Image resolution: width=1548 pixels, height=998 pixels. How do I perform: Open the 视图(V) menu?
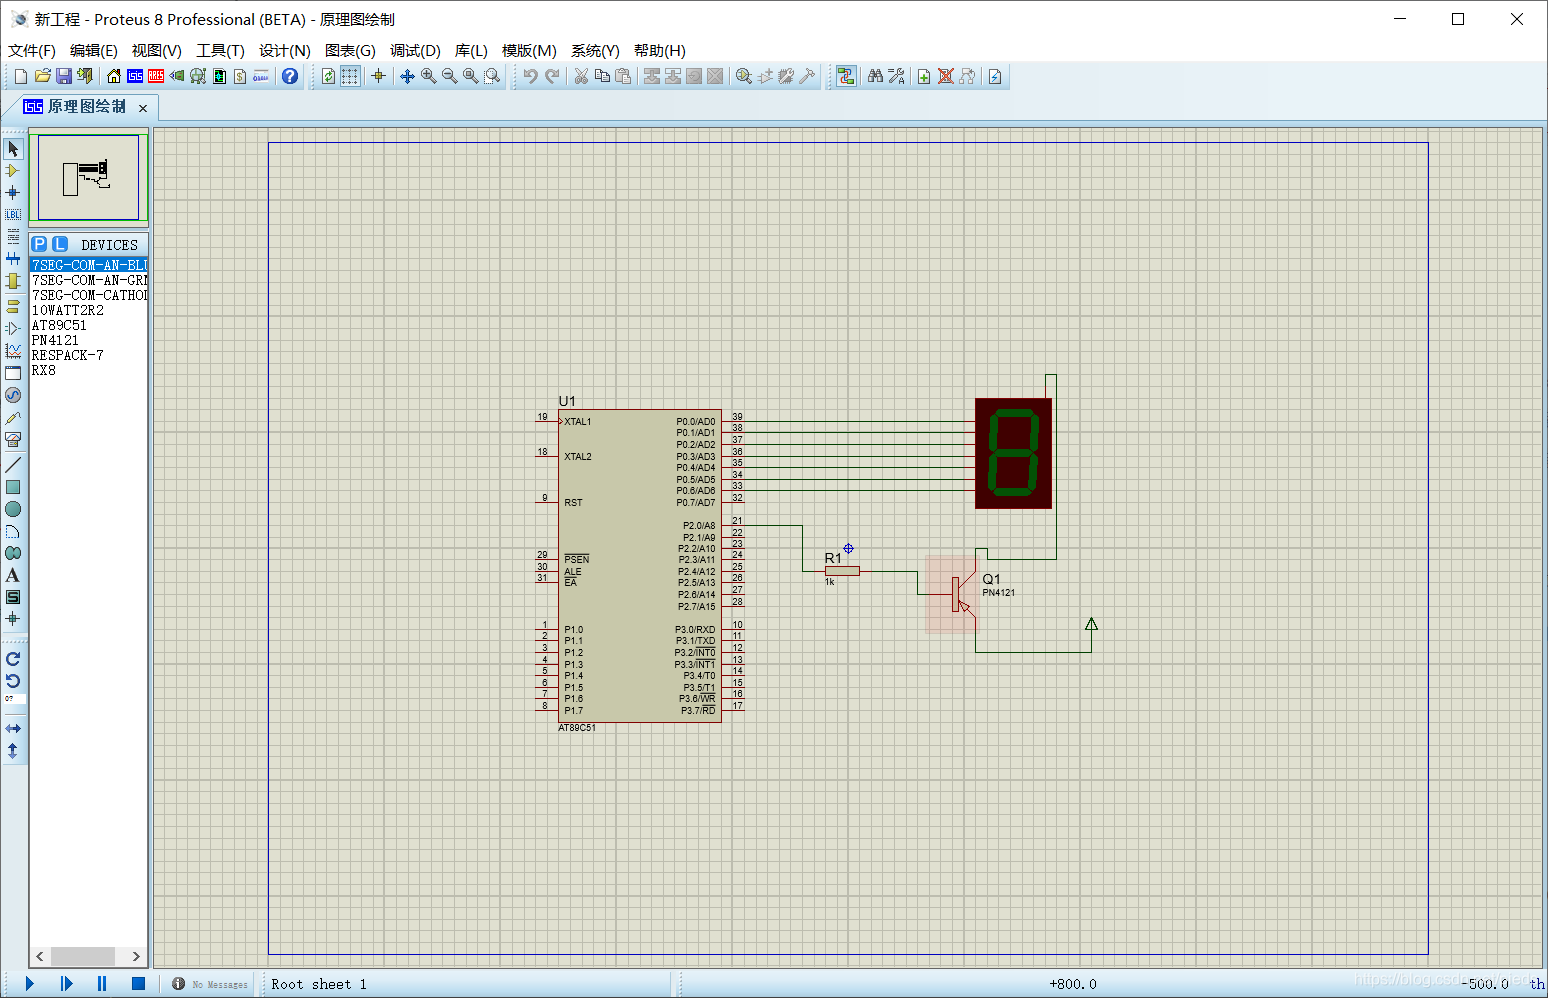tap(156, 51)
